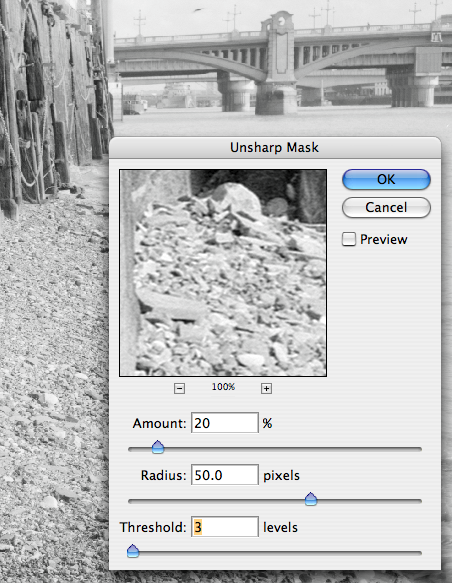This screenshot has height=583, width=452.
Task: Enable the Preview checkbox
Action: pos(349,239)
